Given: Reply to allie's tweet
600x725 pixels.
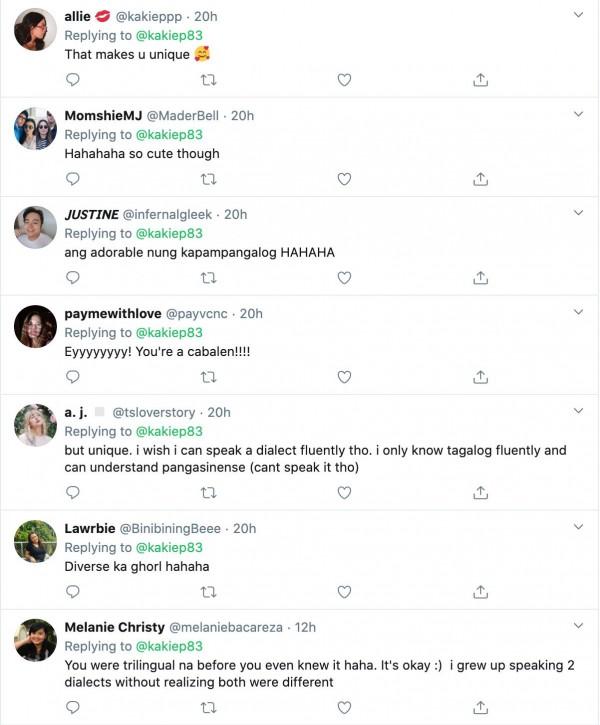Looking at the screenshot, I should (72, 80).
